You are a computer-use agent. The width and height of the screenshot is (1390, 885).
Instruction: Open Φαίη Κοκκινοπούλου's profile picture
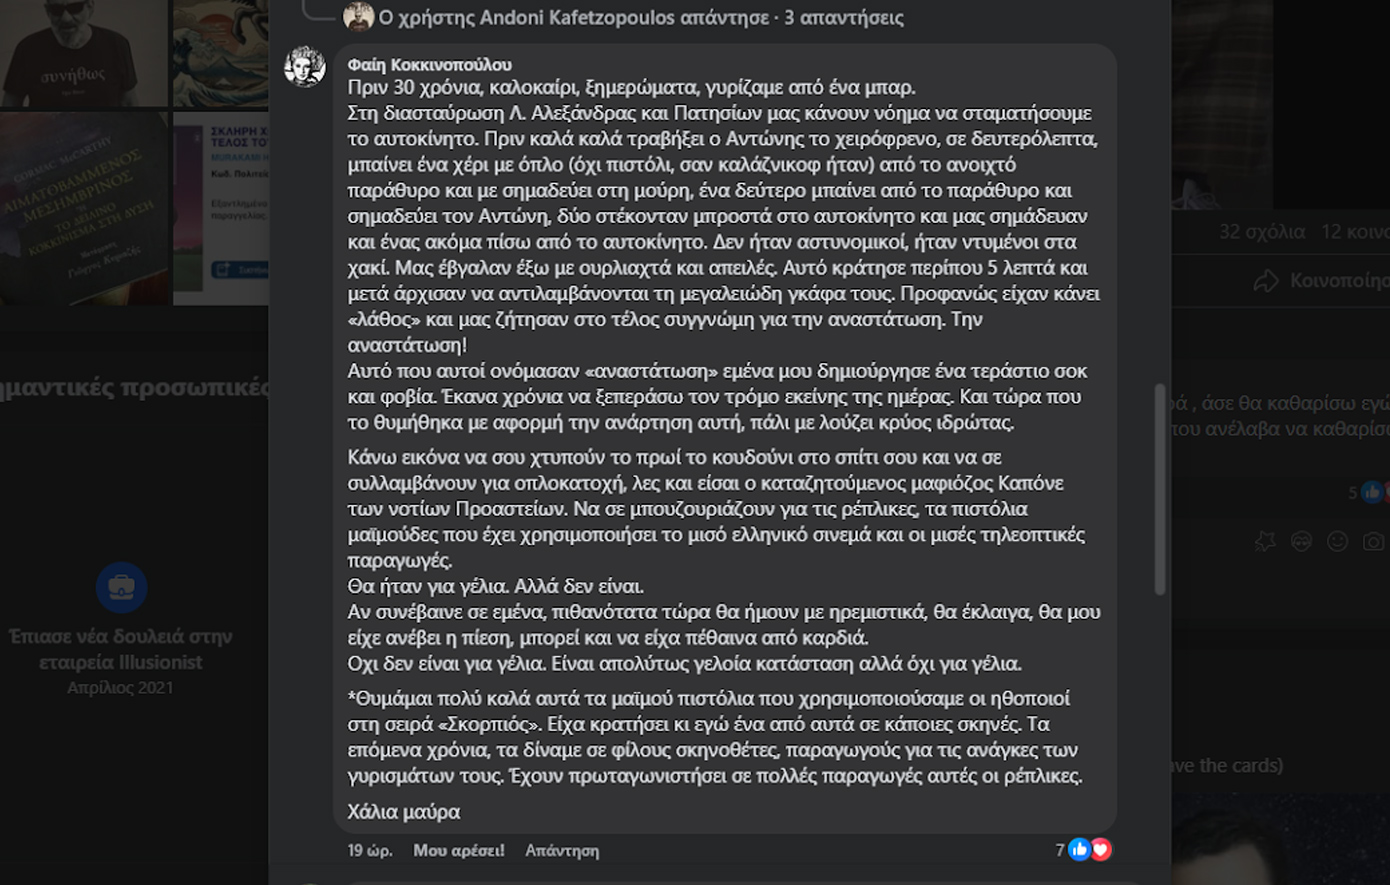pos(305,68)
